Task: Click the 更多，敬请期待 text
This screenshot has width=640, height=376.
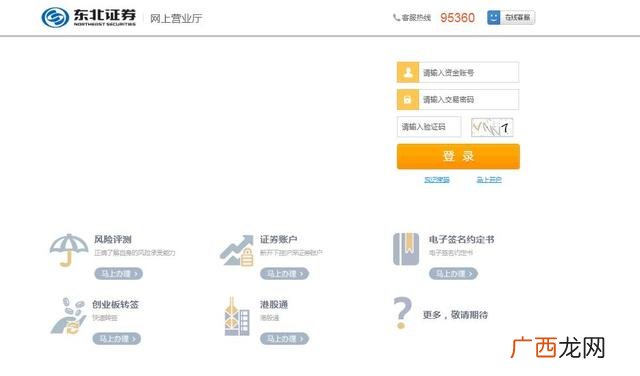Action: tap(456, 315)
